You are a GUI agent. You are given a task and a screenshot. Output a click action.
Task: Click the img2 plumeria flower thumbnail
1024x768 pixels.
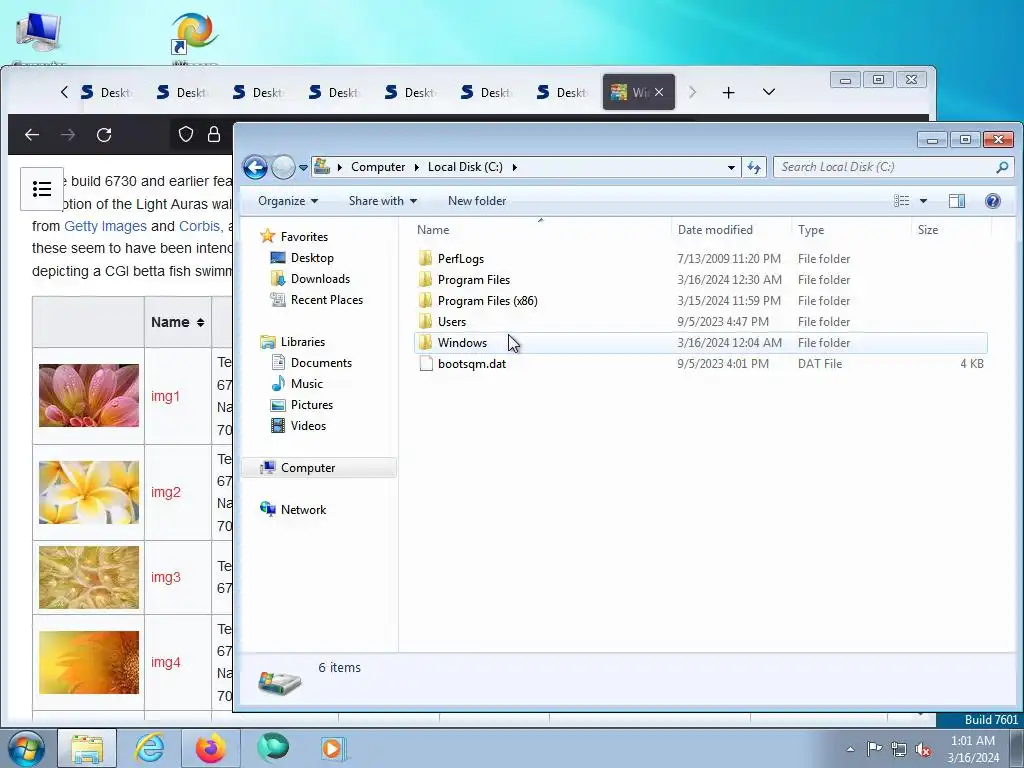point(89,492)
